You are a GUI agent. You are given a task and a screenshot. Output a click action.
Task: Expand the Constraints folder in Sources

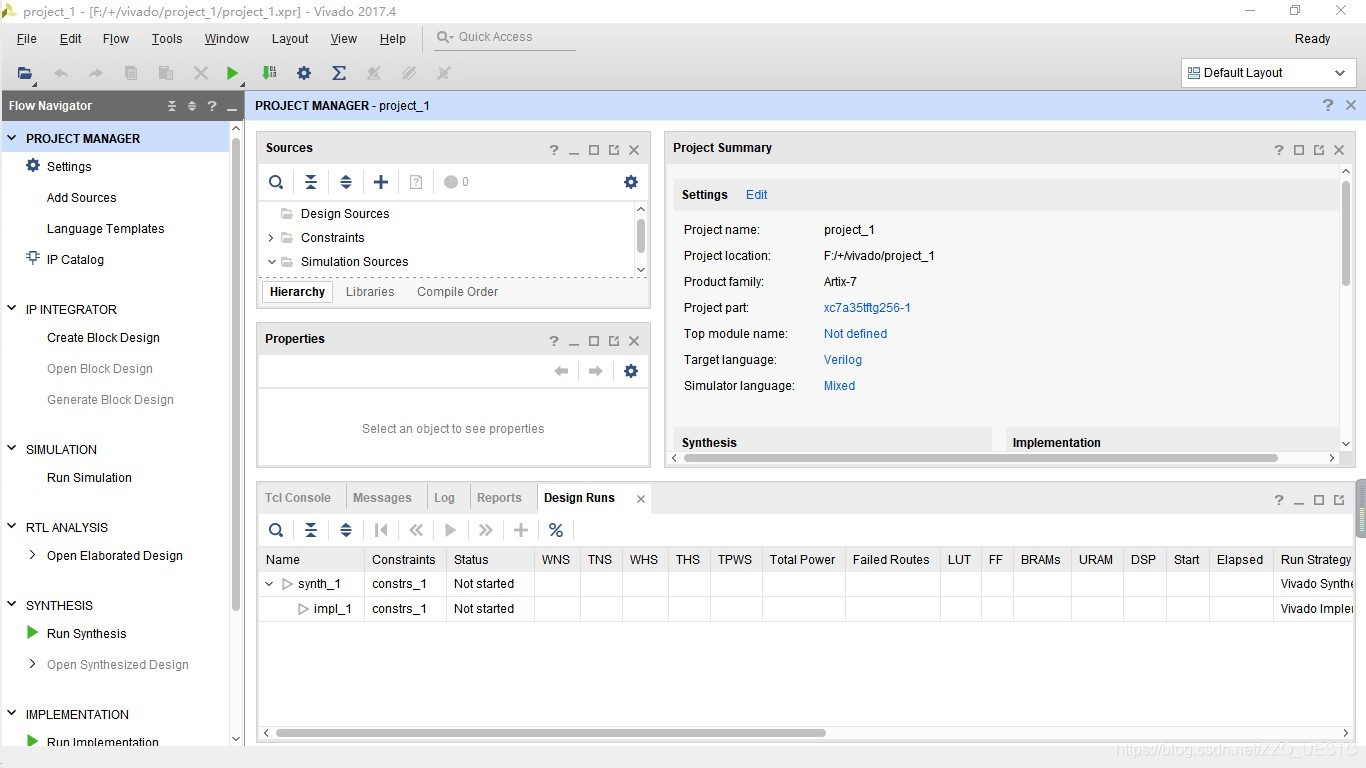(x=271, y=238)
